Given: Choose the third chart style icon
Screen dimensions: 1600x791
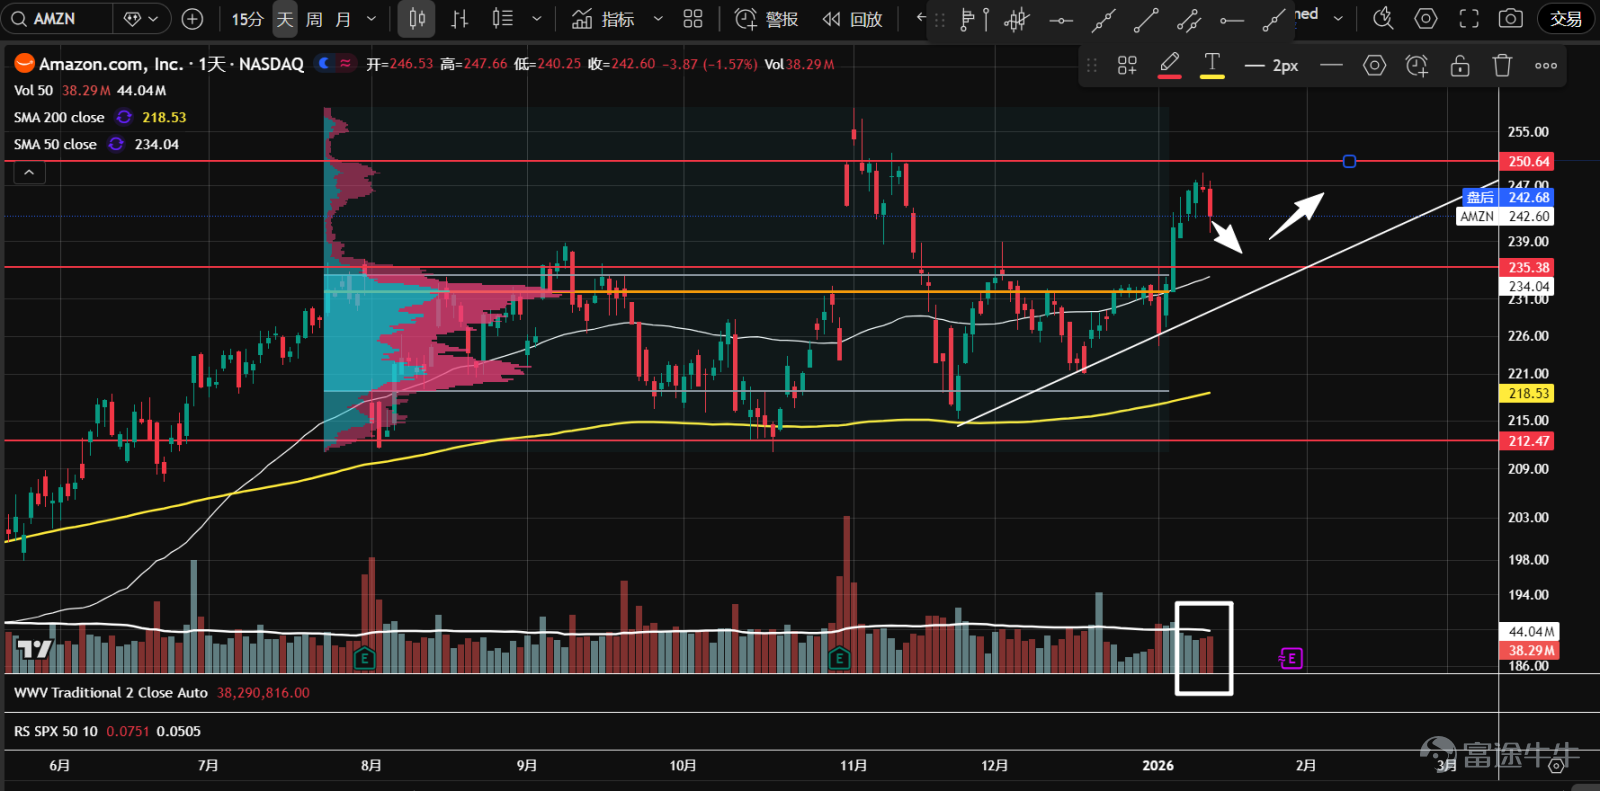Looking at the screenshot, I should tap(503, 19).
